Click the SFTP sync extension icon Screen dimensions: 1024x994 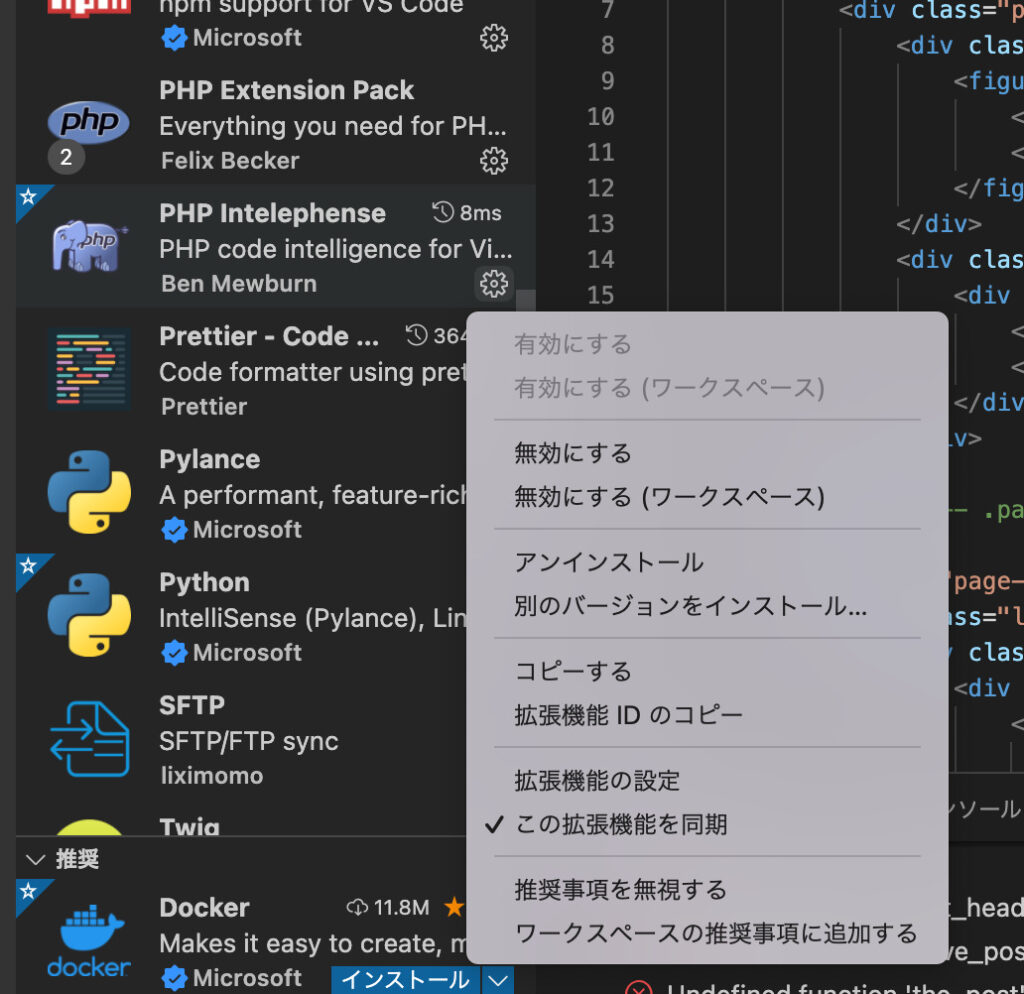point(88,737)
